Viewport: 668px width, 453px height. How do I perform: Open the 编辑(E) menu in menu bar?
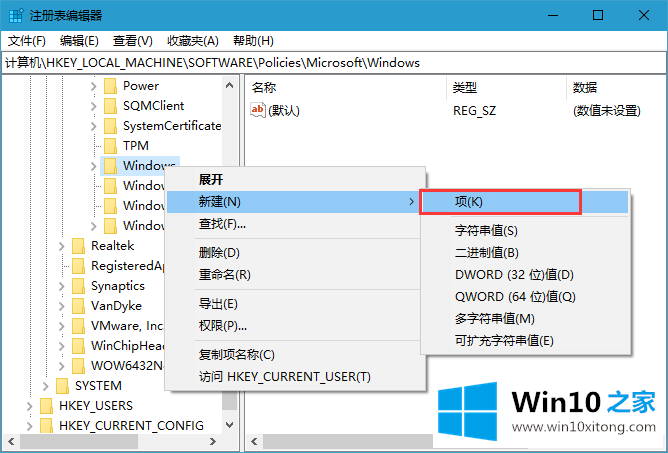[x=79, y=41]
